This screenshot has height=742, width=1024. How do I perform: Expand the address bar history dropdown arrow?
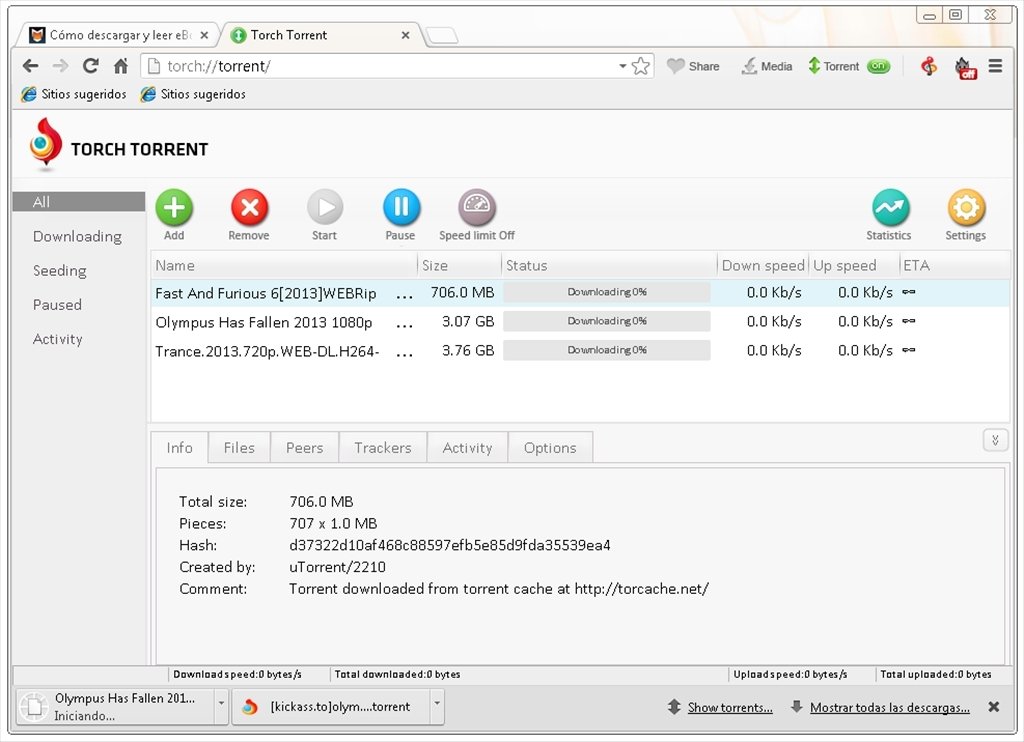click(x=622, y=66)
